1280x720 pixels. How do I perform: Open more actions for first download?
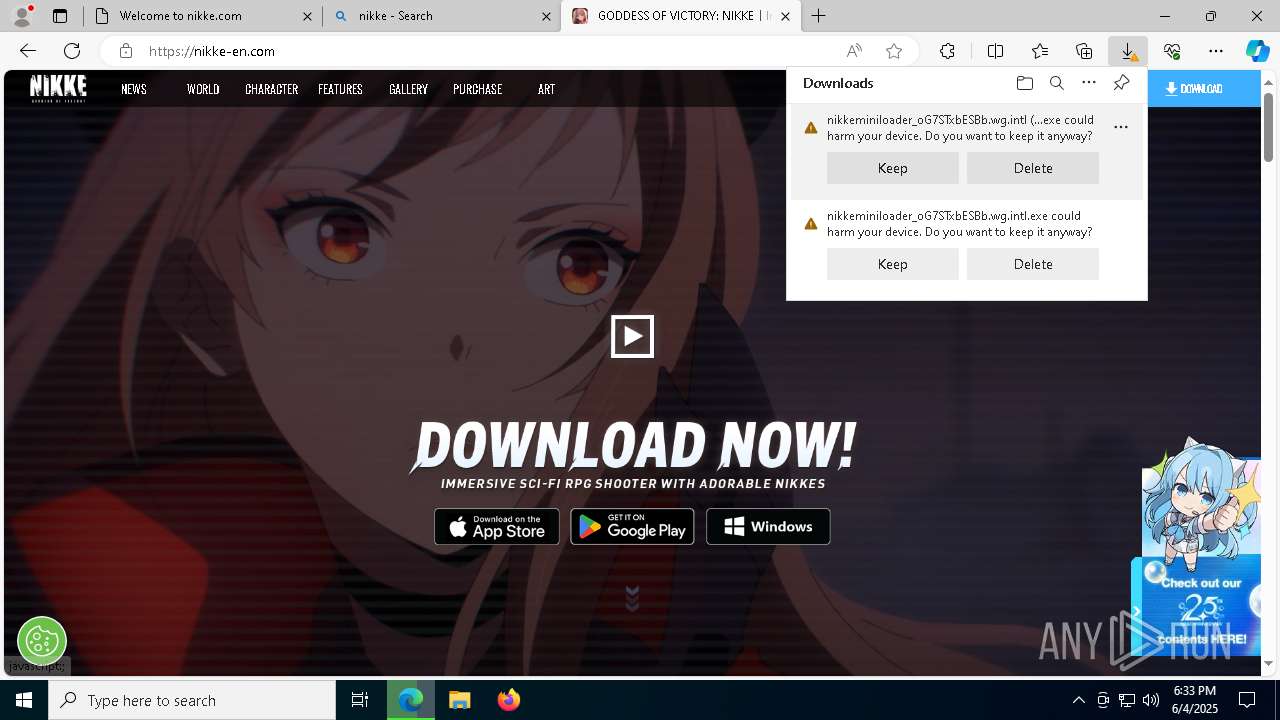point(1121,127)
